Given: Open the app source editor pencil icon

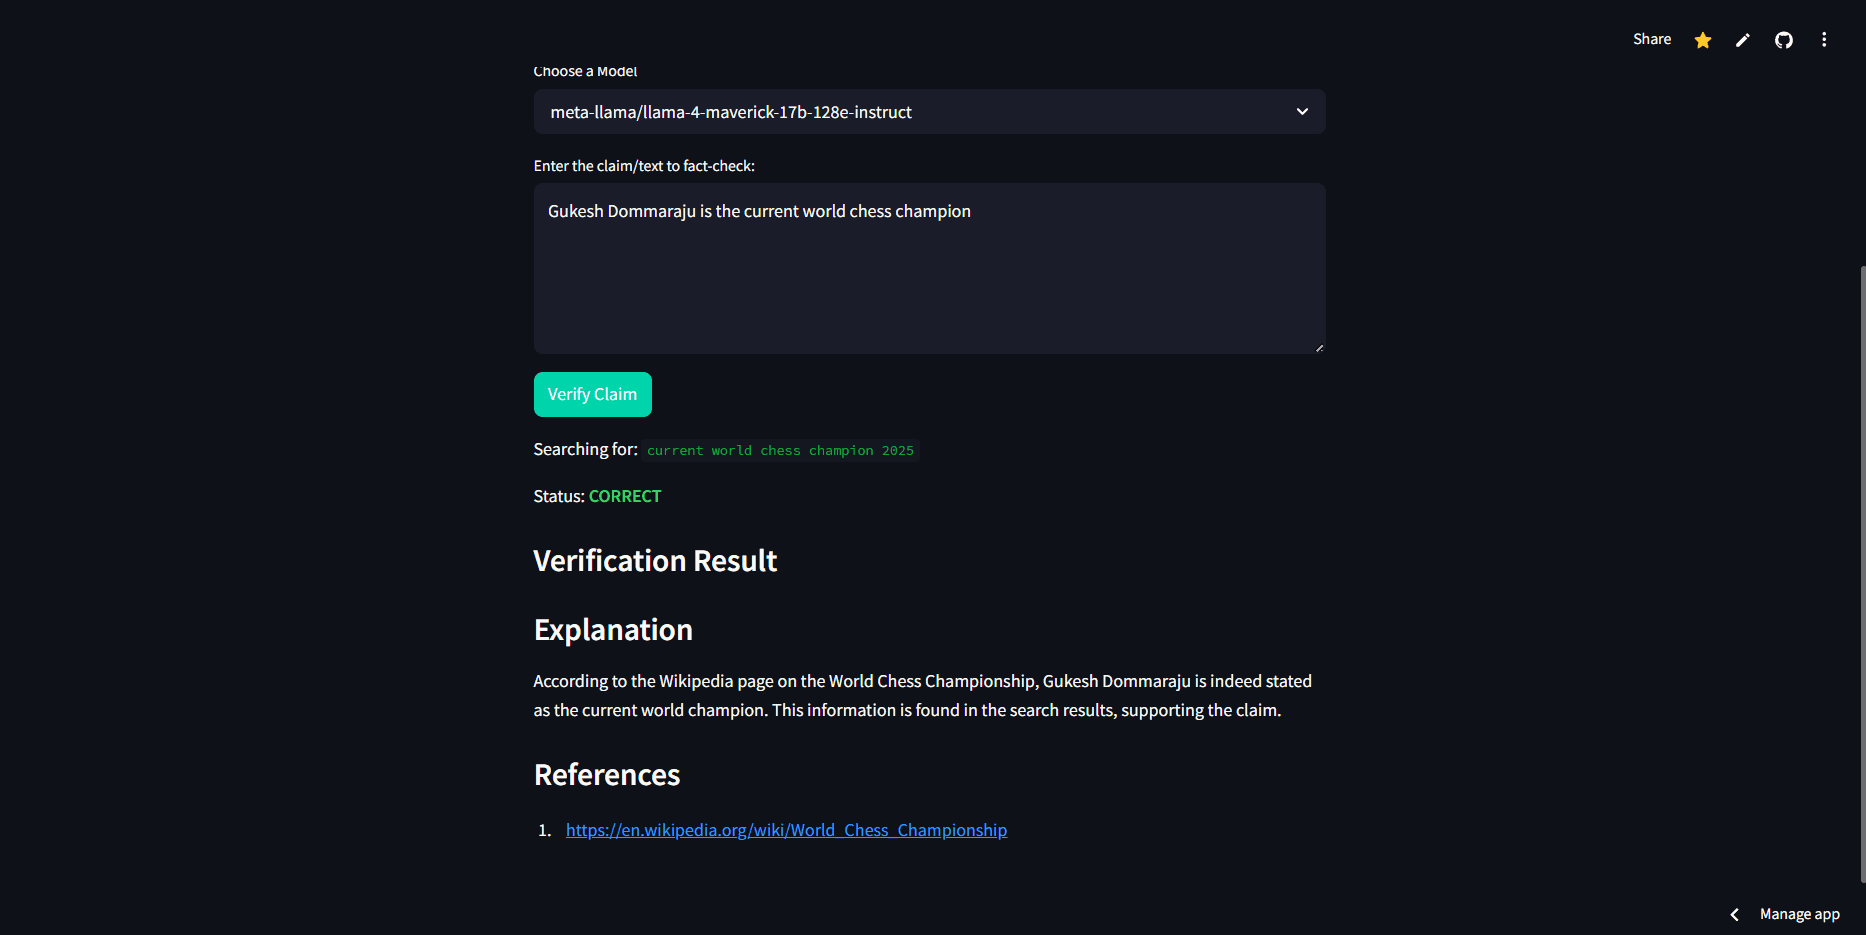Looking at the screenshot, I should (1743, 39).
